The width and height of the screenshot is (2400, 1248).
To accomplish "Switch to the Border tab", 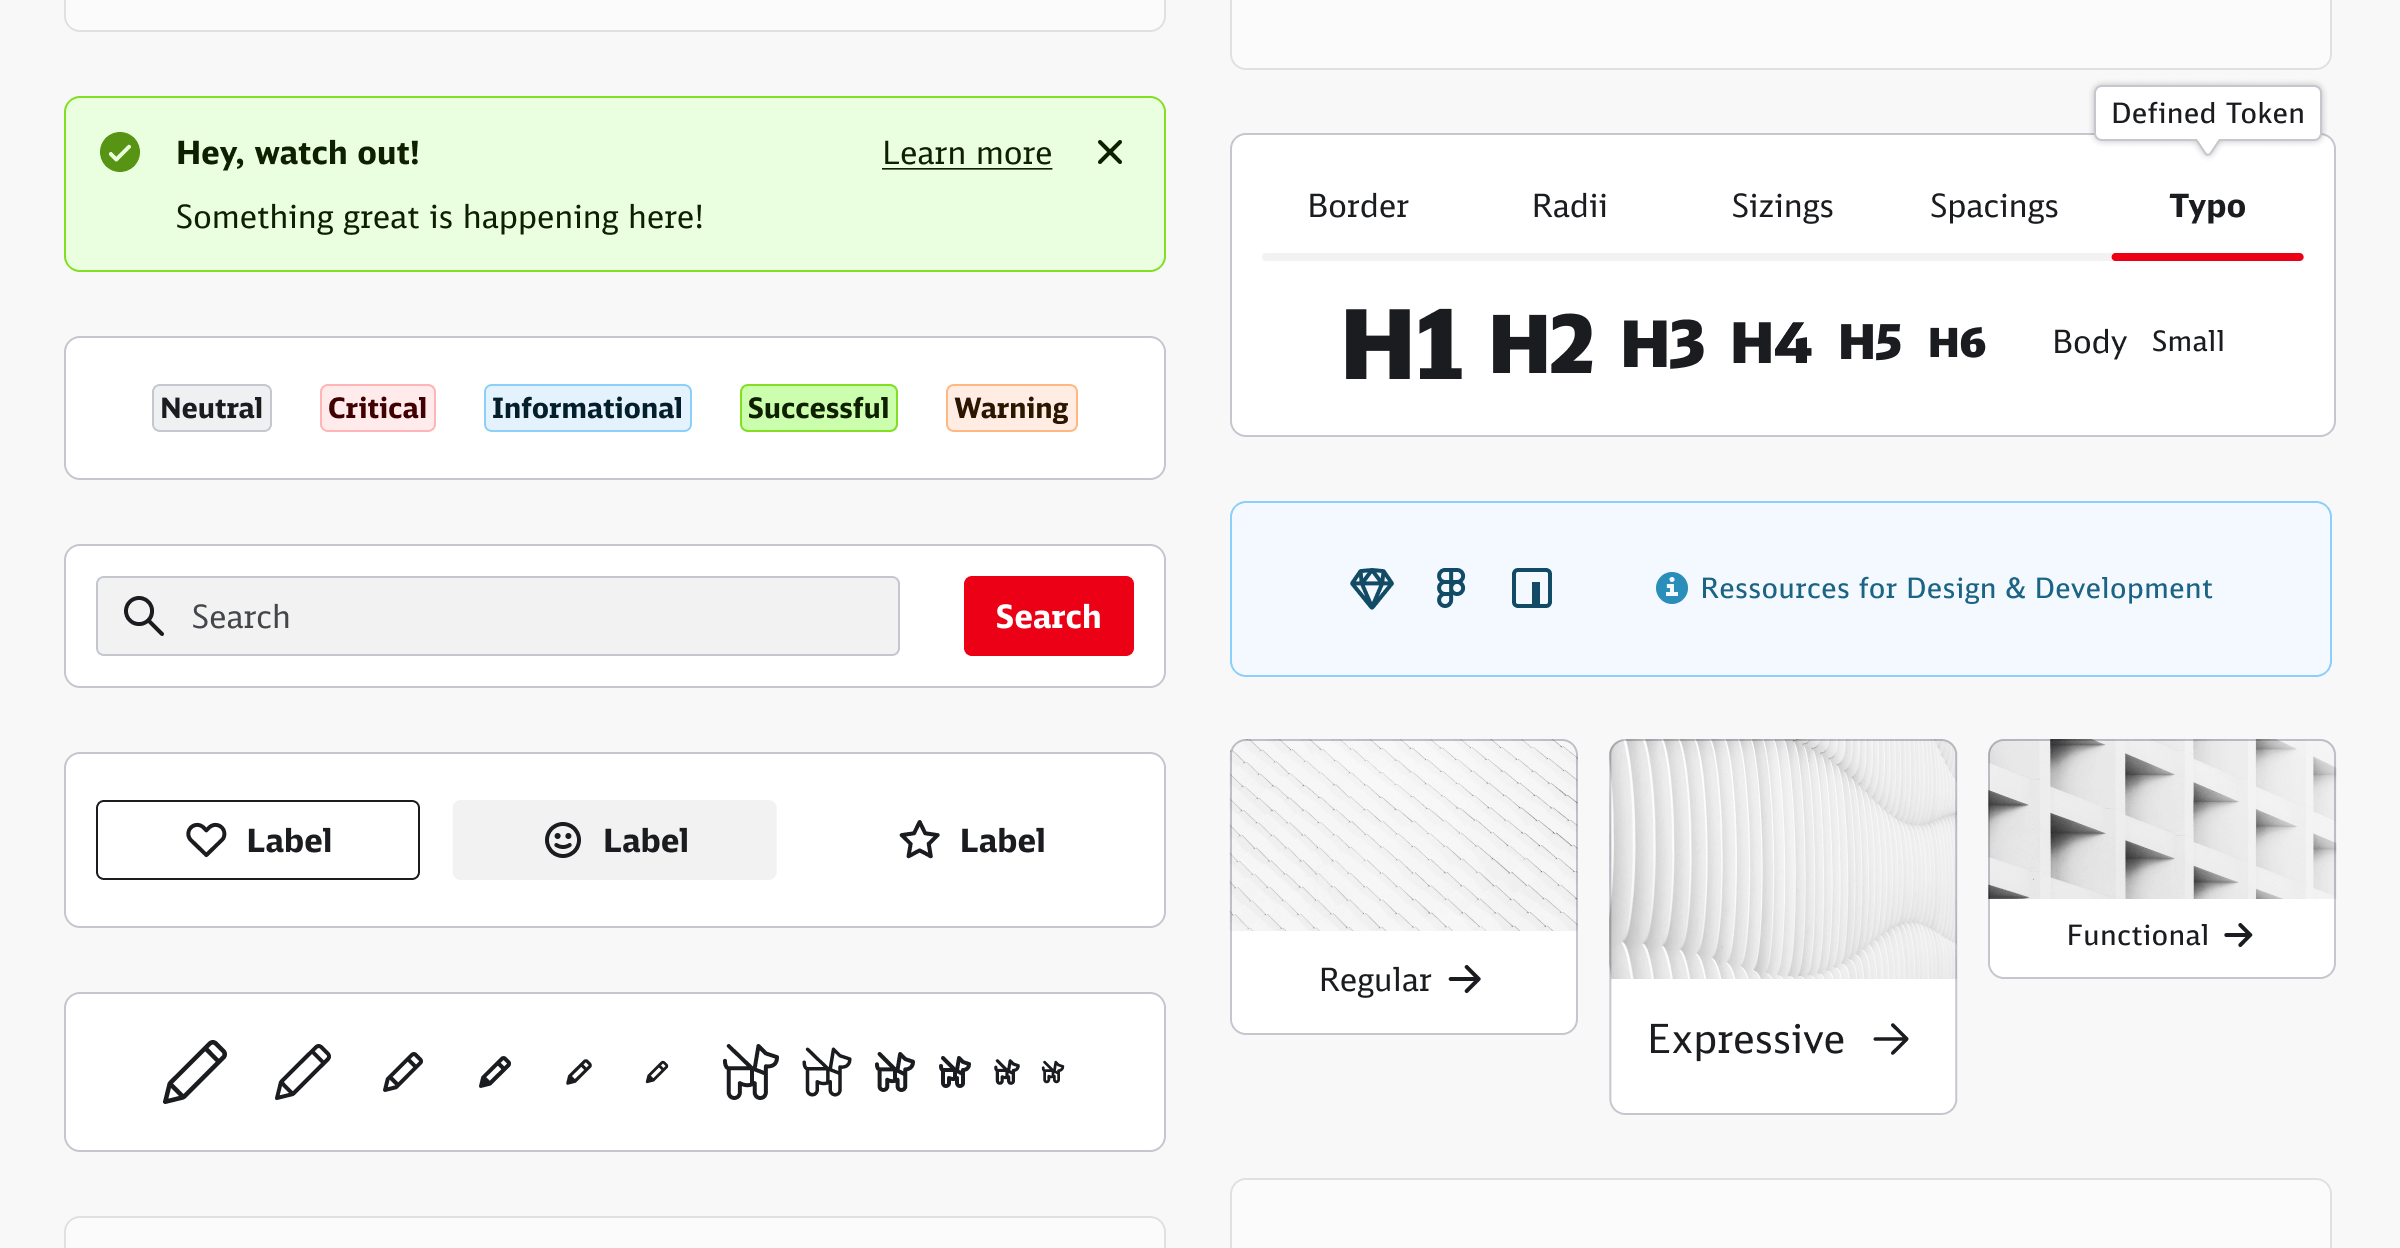I will (1356, 205).
